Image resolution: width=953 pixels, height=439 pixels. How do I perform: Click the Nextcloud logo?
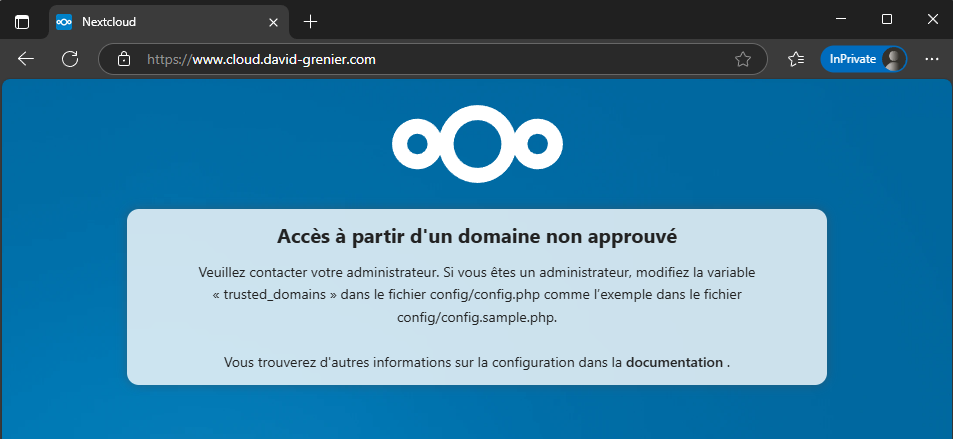[477, 144]
